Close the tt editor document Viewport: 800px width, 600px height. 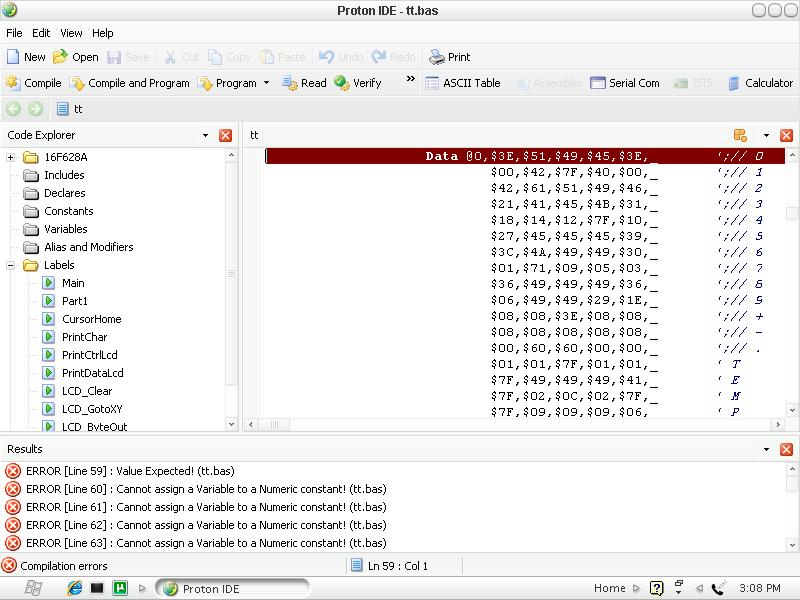tap(786, 135)
